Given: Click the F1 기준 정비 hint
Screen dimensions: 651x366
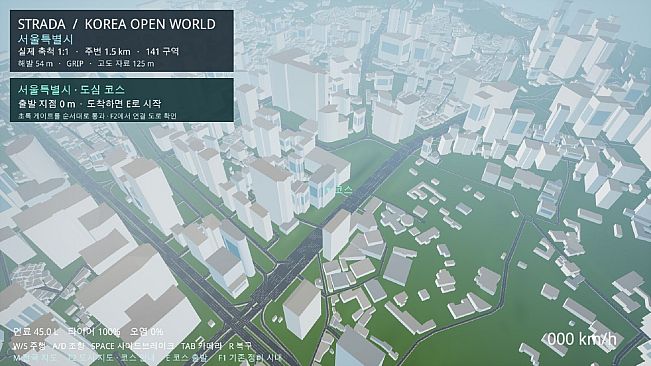Looking at the screenshot, I should click(x=240, y=357).
